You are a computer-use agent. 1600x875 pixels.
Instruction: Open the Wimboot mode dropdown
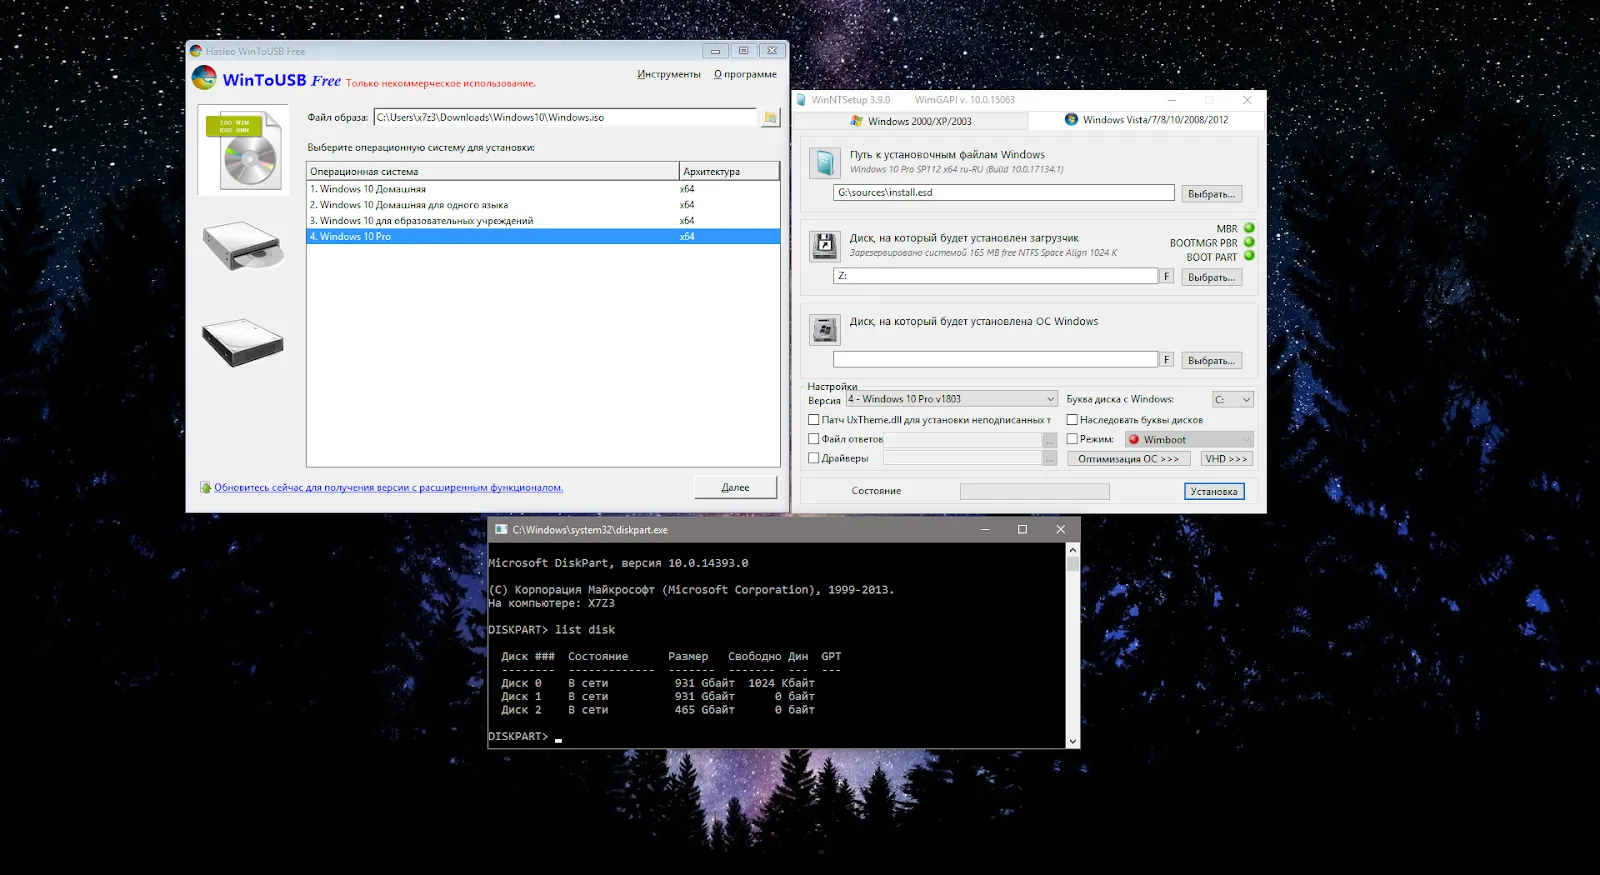point(1189,439)
